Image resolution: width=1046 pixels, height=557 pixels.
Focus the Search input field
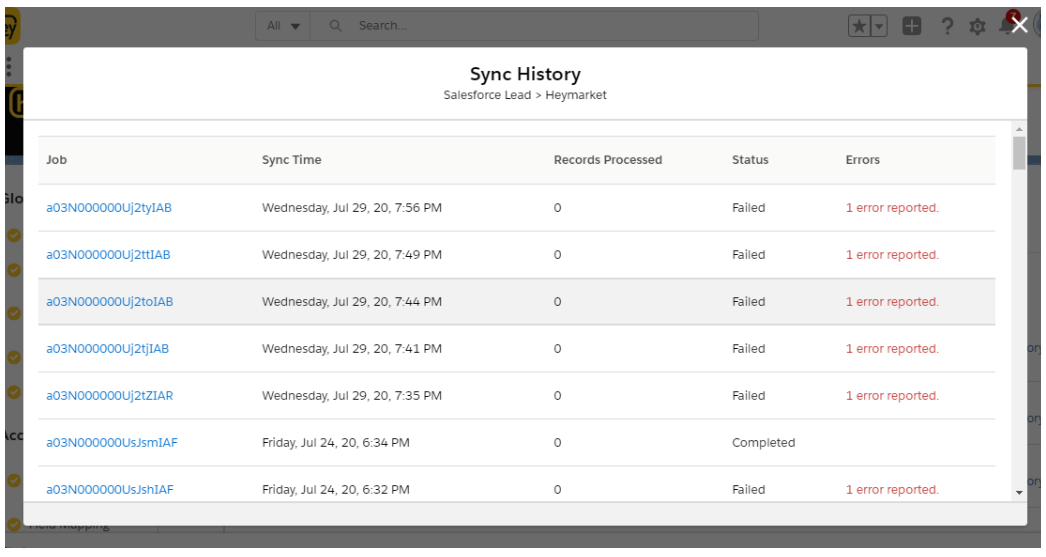tap(534, 26)
